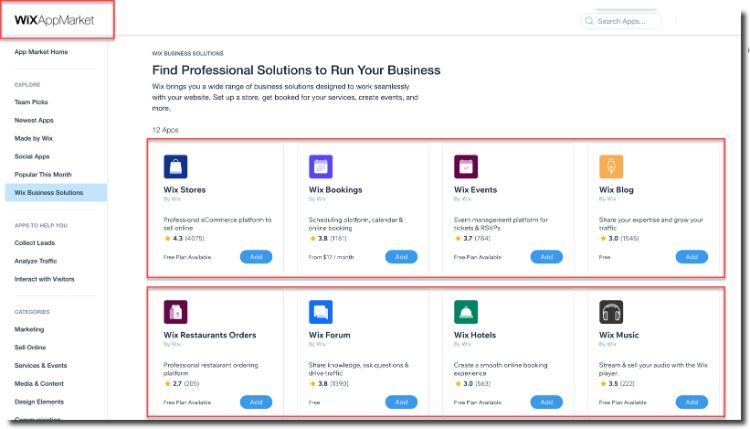Click the Wix Restaurants Orders icon
The height and width of the screenshot is (429, 750).
(176, 312)
